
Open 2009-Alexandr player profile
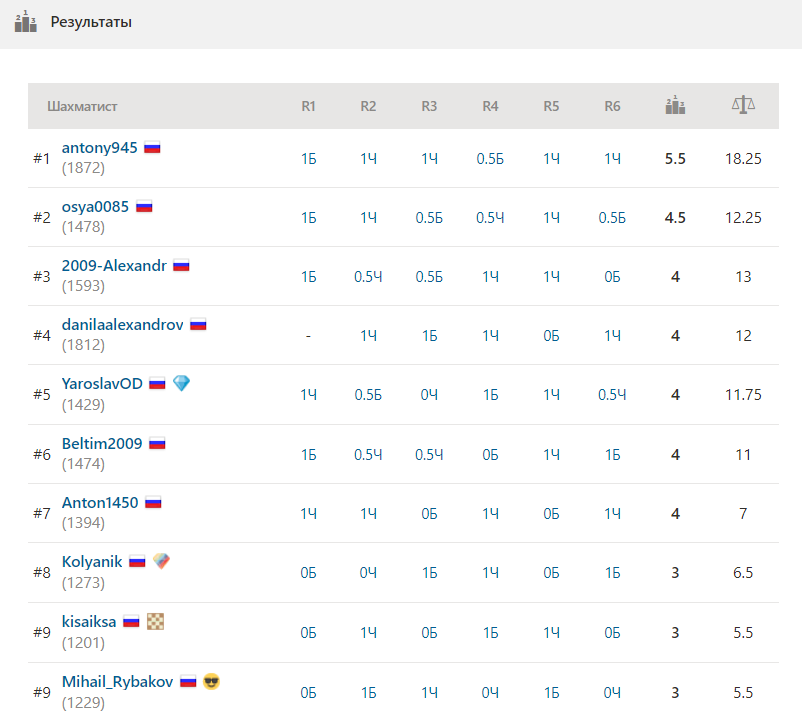(x=114, y=266)
